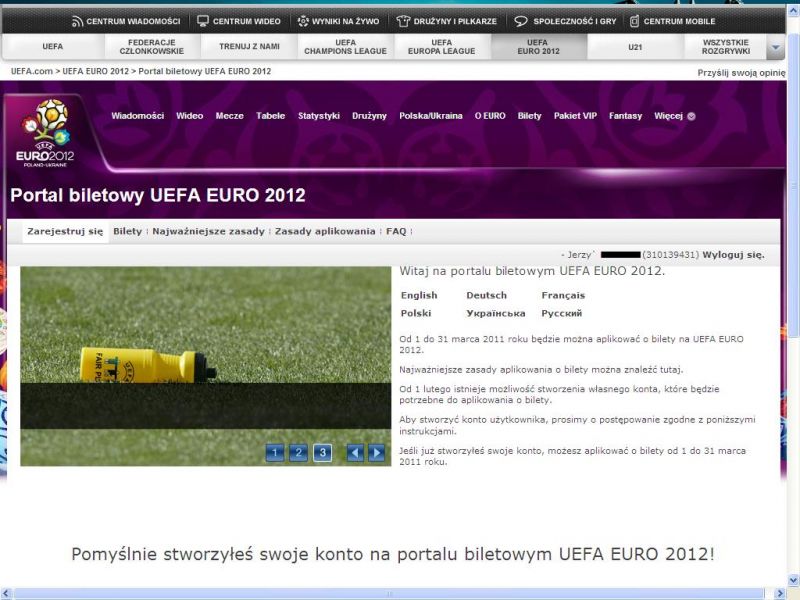Open Statystyki in purple menu
Viewport: 800px width, 600px height.
click(319, 116)
